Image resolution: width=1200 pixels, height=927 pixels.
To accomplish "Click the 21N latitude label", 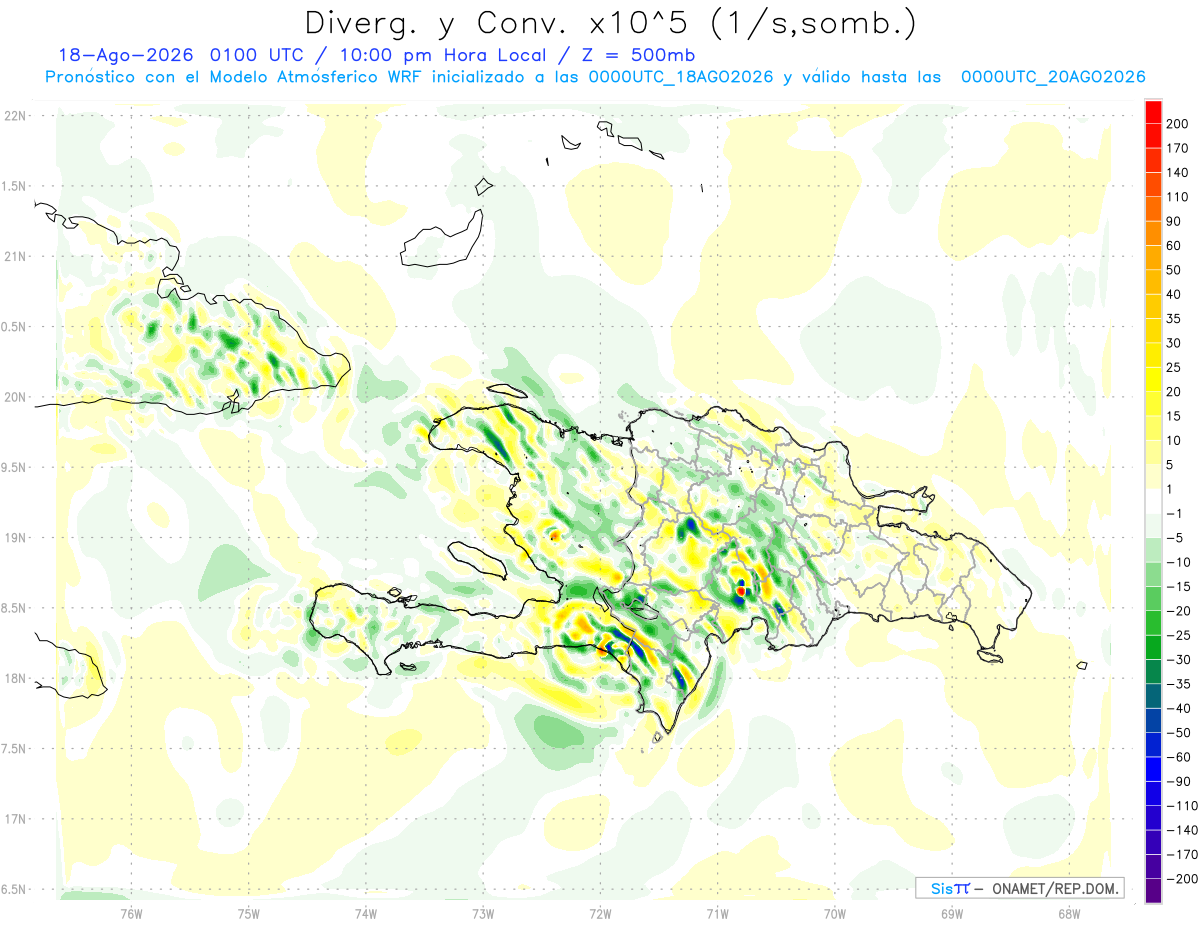I will pos(14,256).
